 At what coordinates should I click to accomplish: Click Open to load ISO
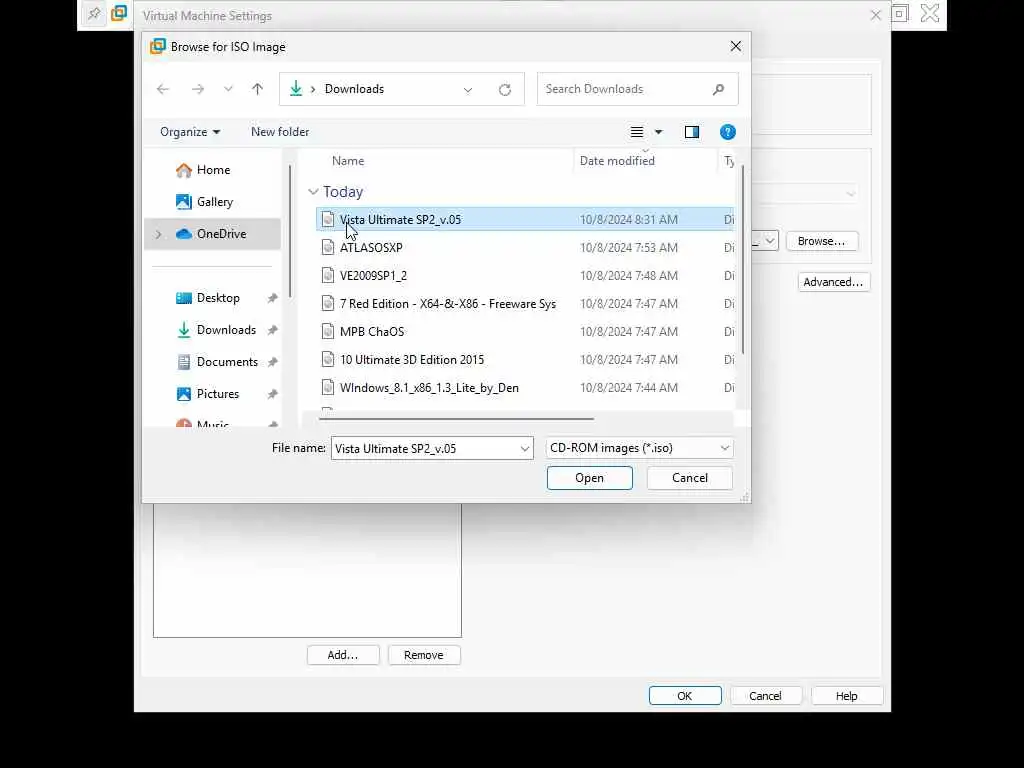pyautogui.click(x=590, y=478)
